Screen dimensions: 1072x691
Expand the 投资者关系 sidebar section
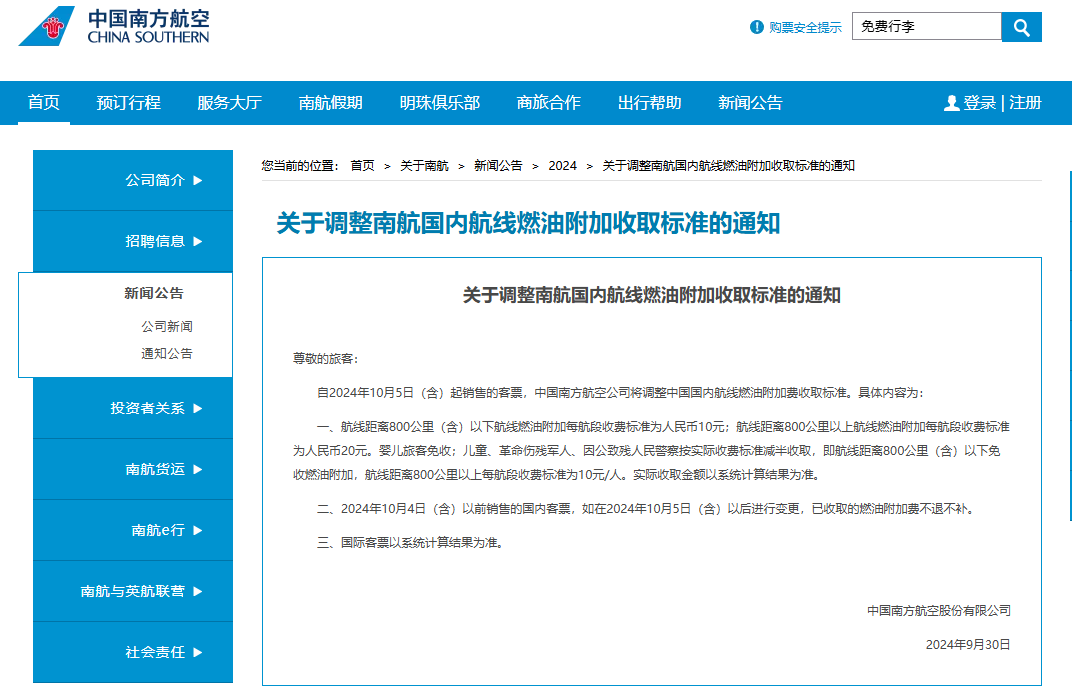157,408
